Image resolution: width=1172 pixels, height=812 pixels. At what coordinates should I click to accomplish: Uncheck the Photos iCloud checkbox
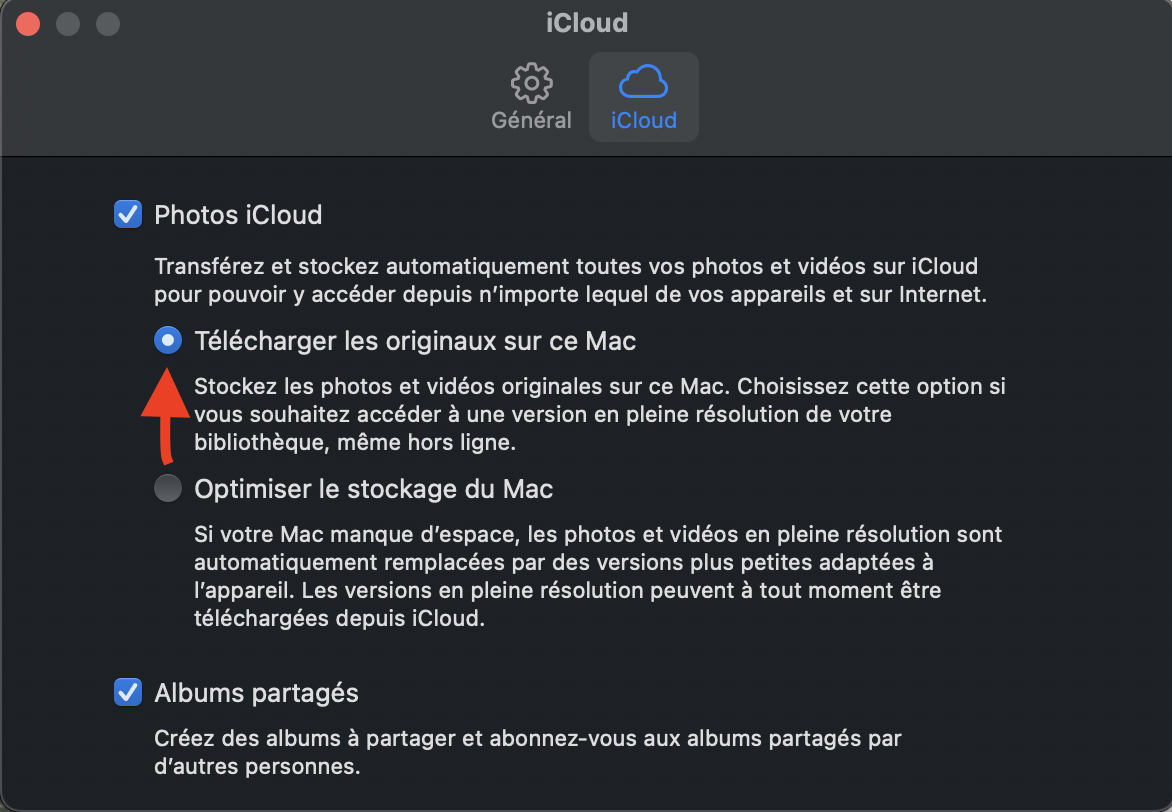pos(128,214)
